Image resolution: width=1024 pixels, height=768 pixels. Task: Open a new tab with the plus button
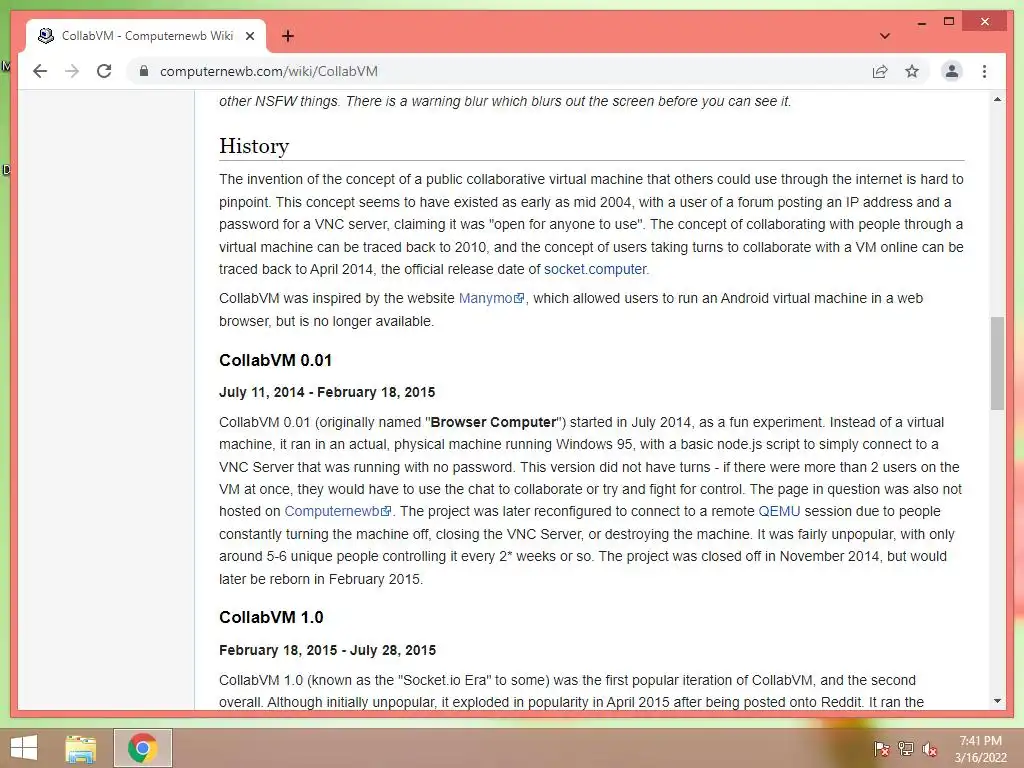click(287, 36)
